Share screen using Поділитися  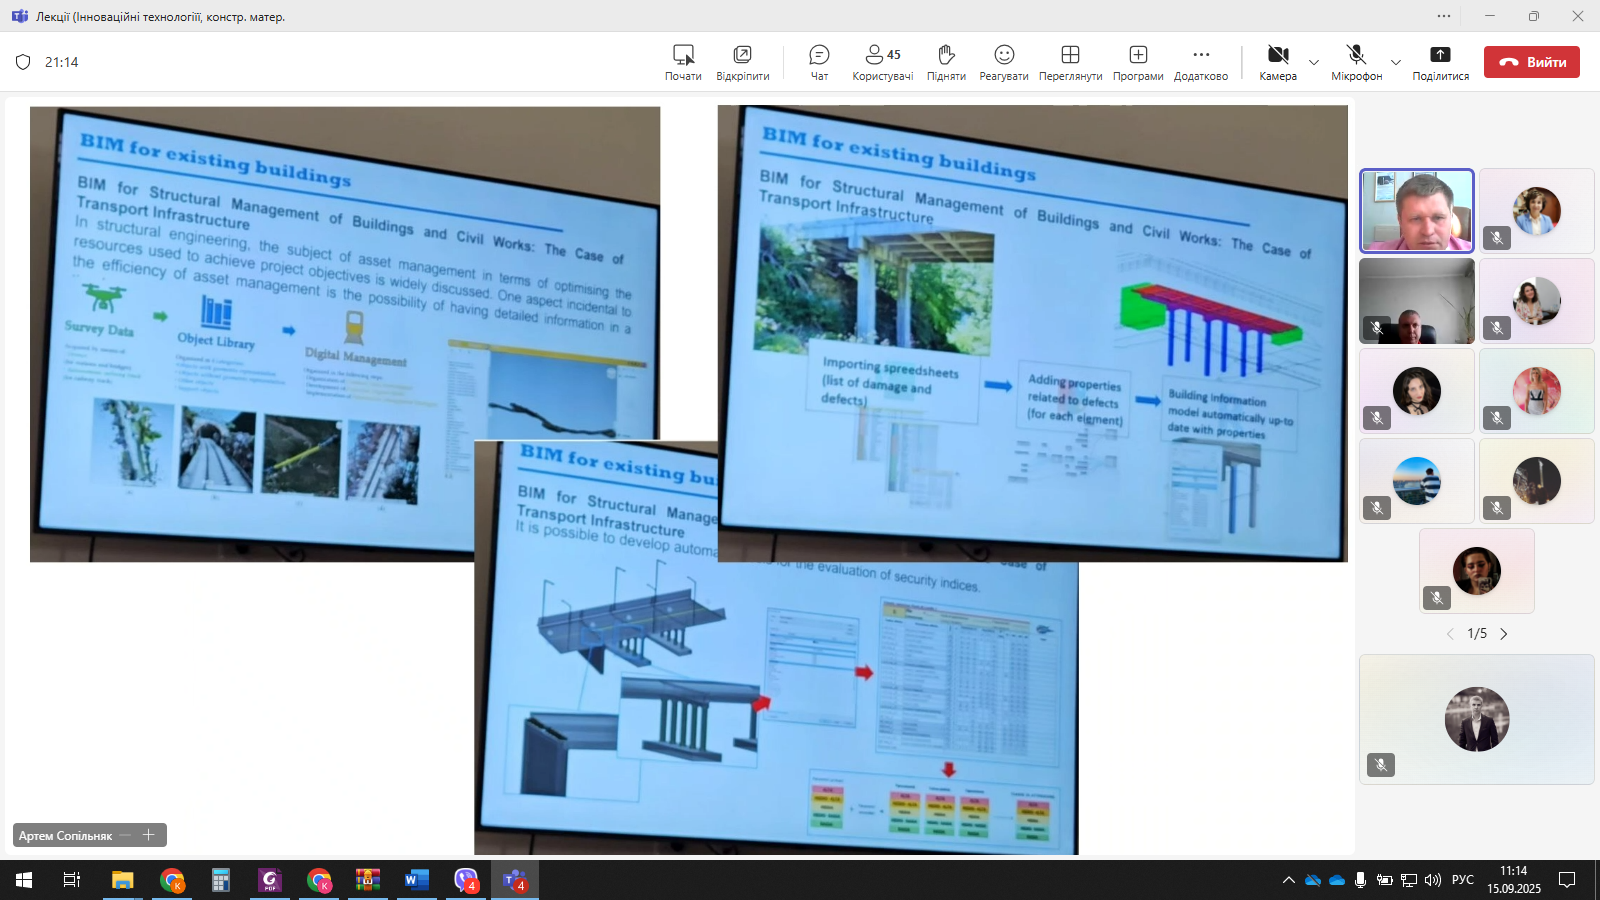coord(1440,62)
